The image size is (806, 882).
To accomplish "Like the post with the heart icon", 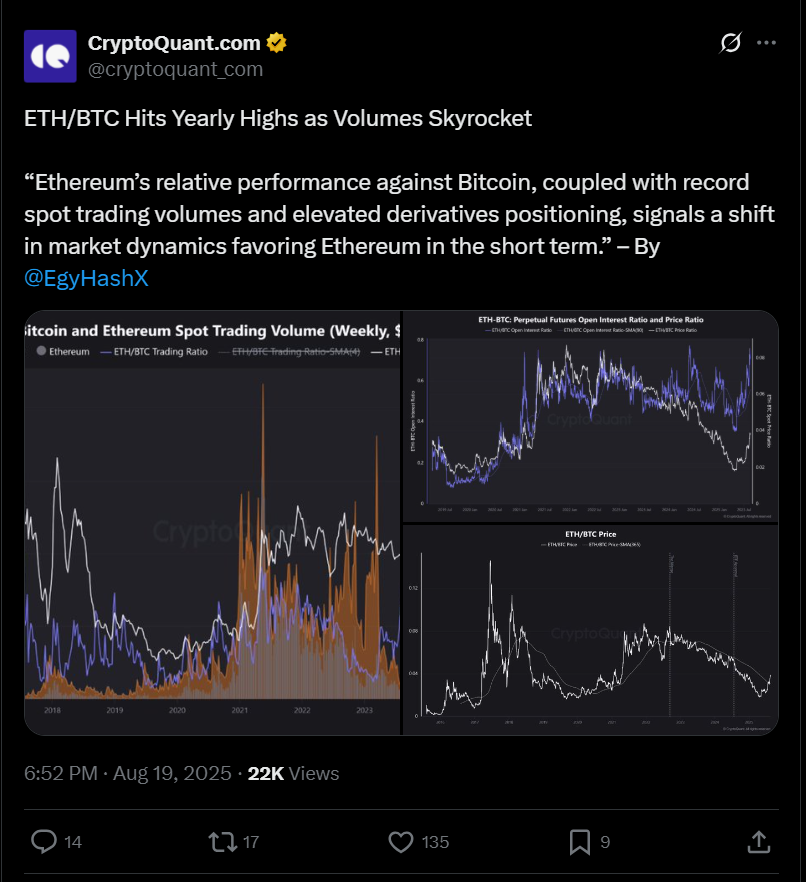I will [x=401, y=842].
